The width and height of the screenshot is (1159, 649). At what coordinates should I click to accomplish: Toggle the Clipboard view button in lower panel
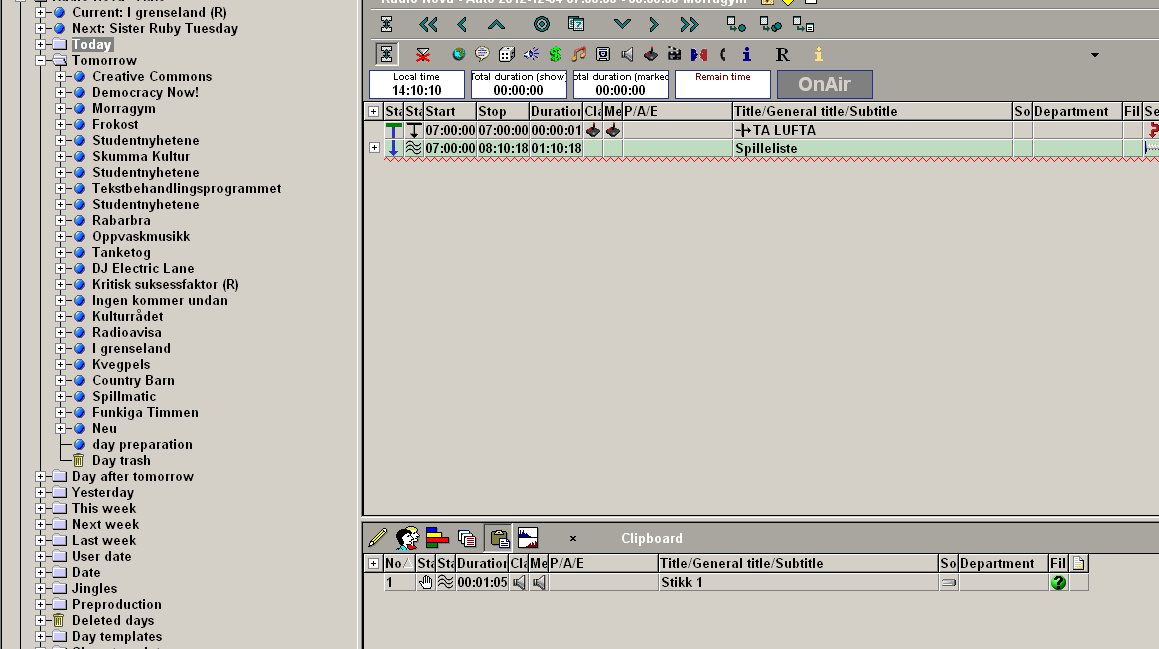500,538
